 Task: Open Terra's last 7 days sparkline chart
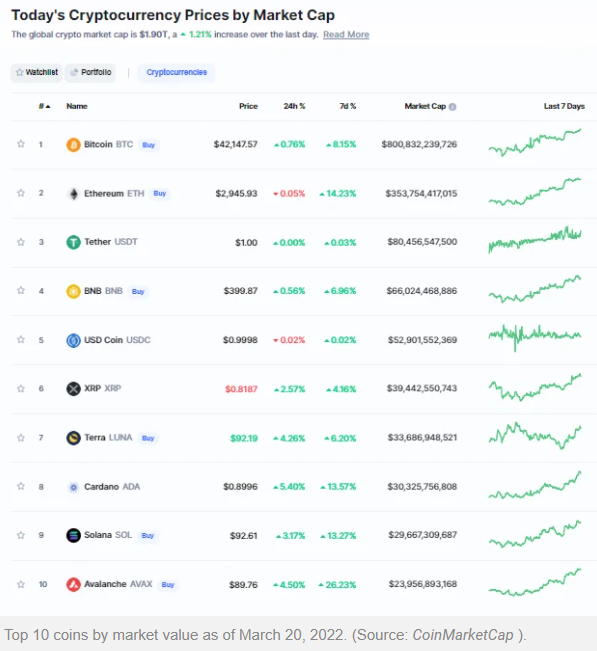pos(535,436)
